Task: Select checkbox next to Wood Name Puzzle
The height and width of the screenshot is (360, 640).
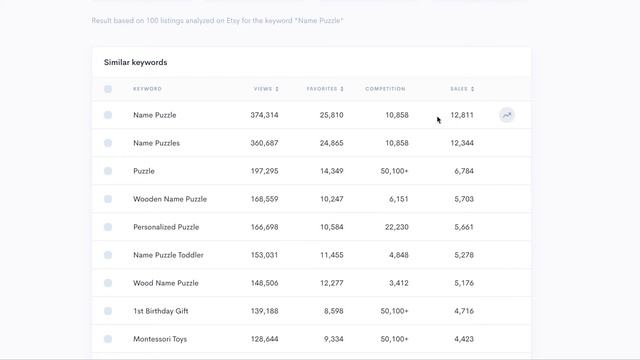Action: pos(108,283)
